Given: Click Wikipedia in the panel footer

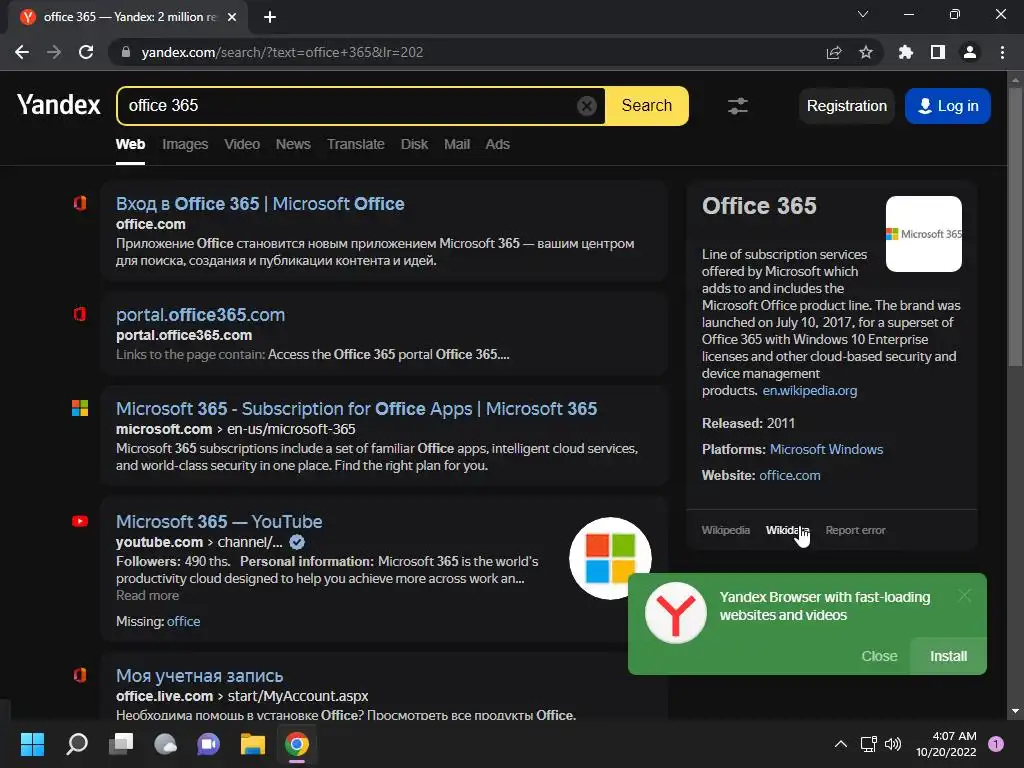Looking at the screenshot, I should coord(726,530).
